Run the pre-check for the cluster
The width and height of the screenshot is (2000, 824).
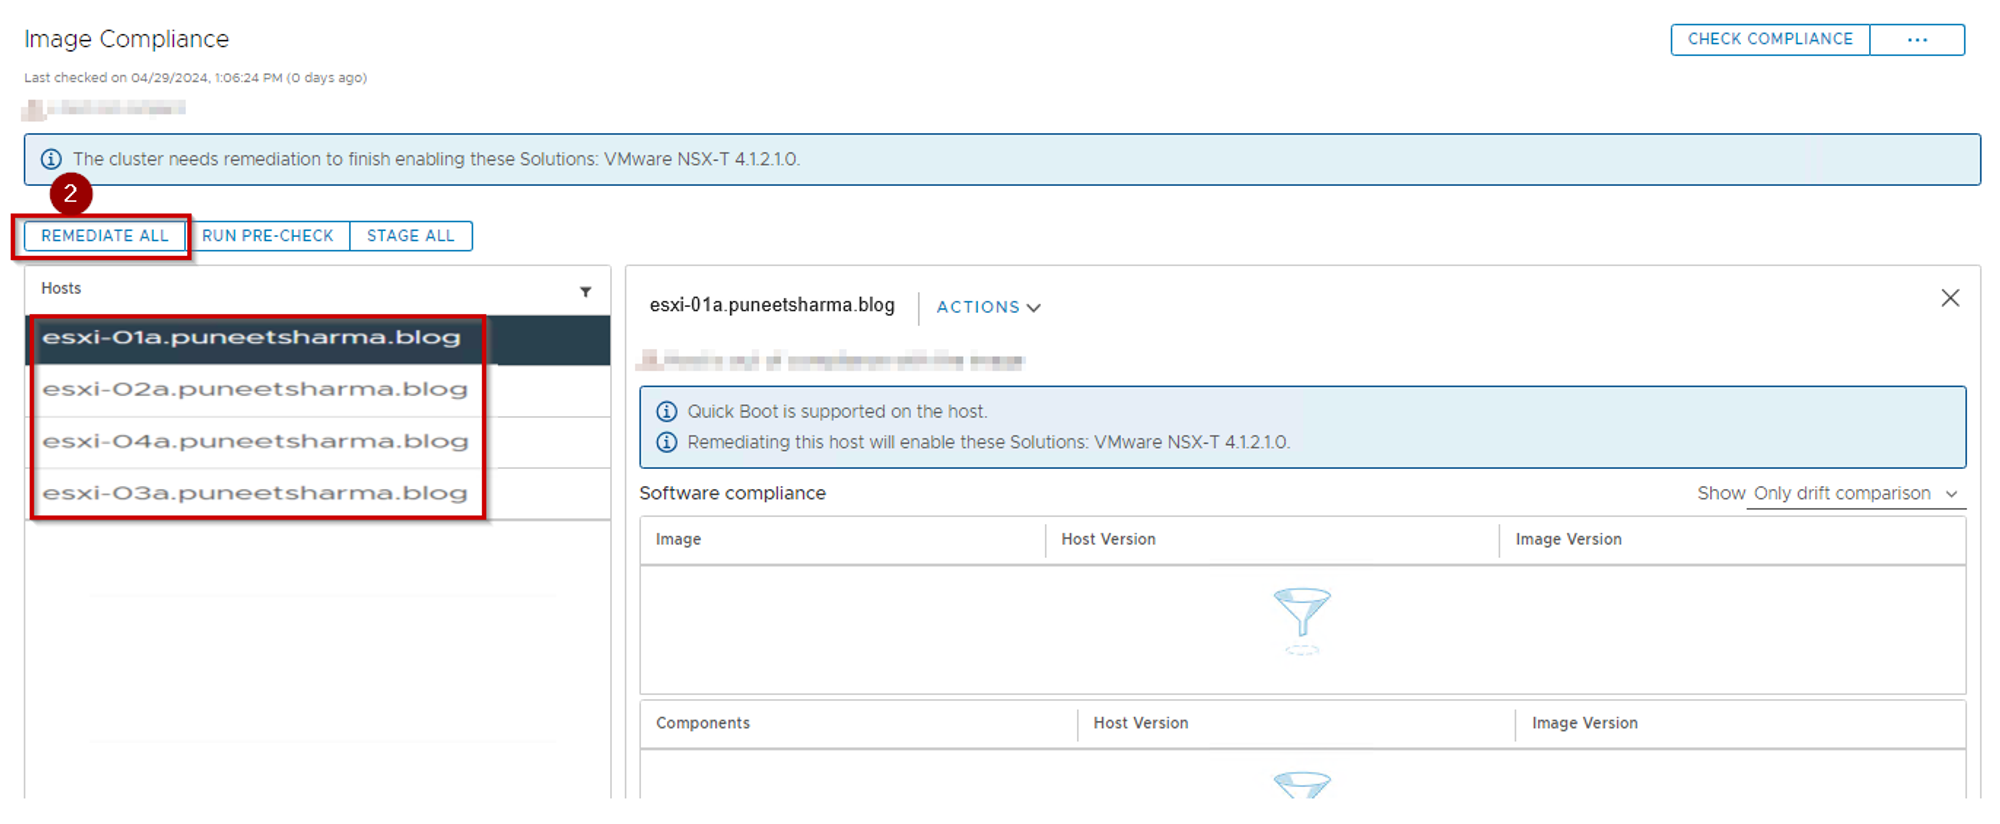tap(267, 236)
